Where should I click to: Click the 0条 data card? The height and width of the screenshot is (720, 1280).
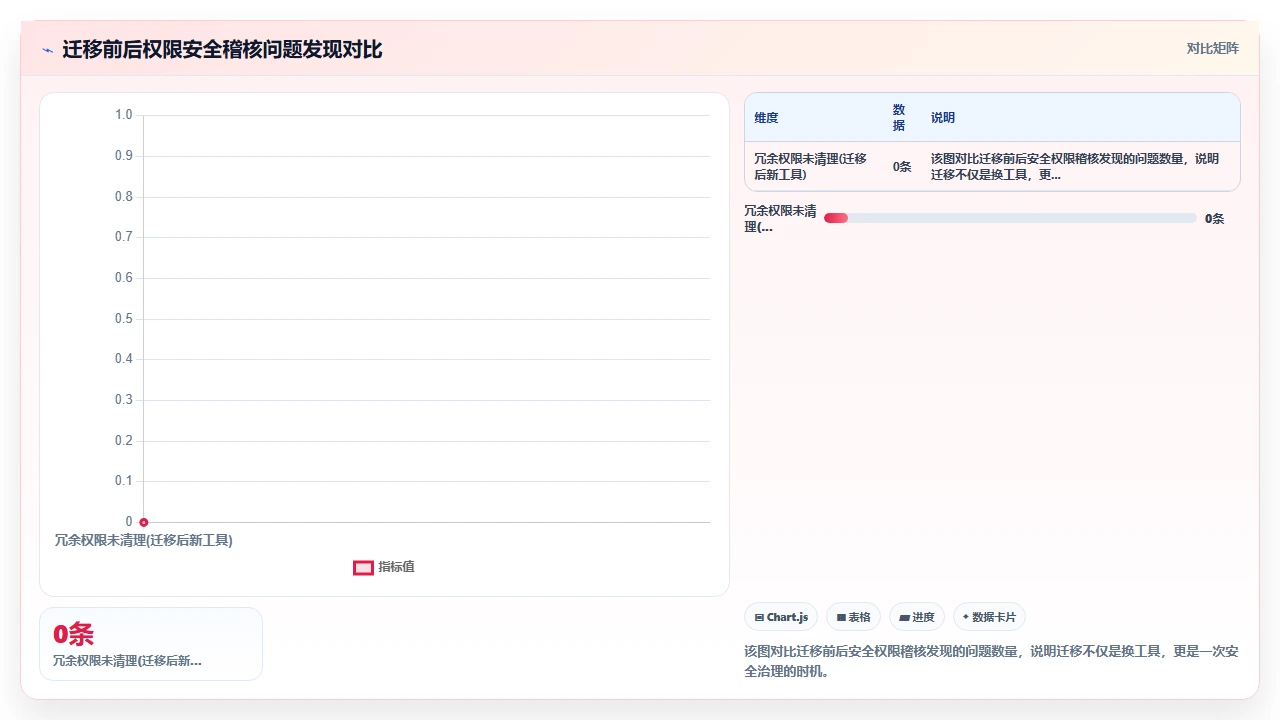(x=151, y=644)
